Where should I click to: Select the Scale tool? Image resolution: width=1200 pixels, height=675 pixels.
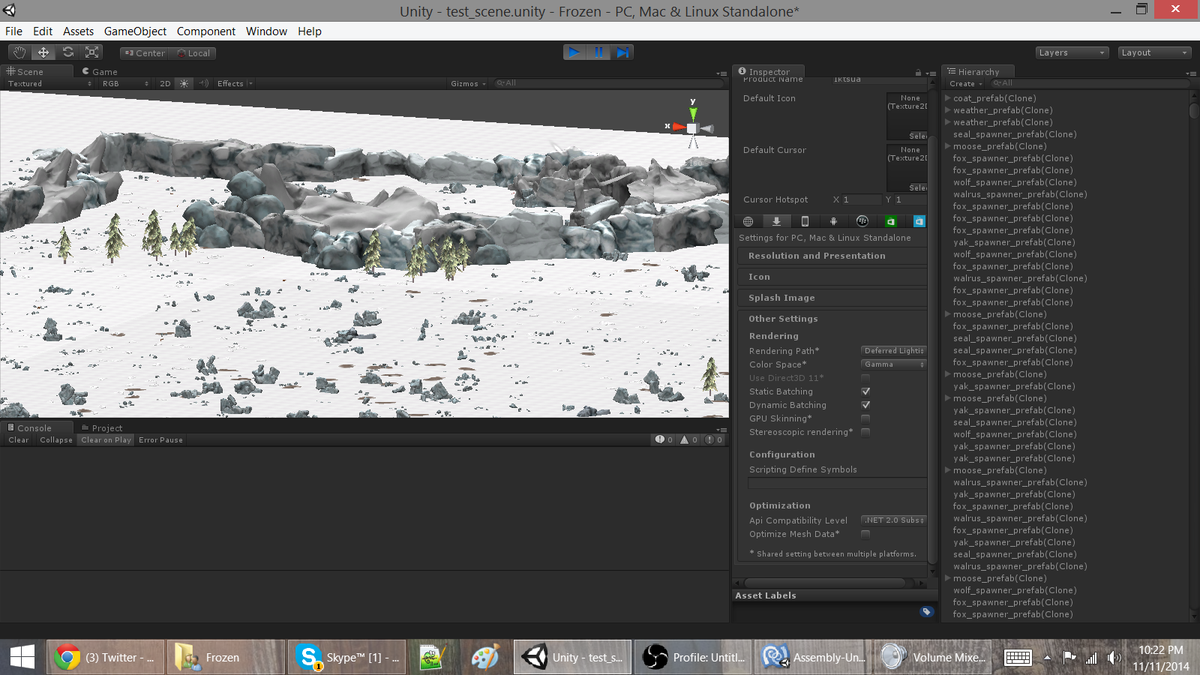91,52
